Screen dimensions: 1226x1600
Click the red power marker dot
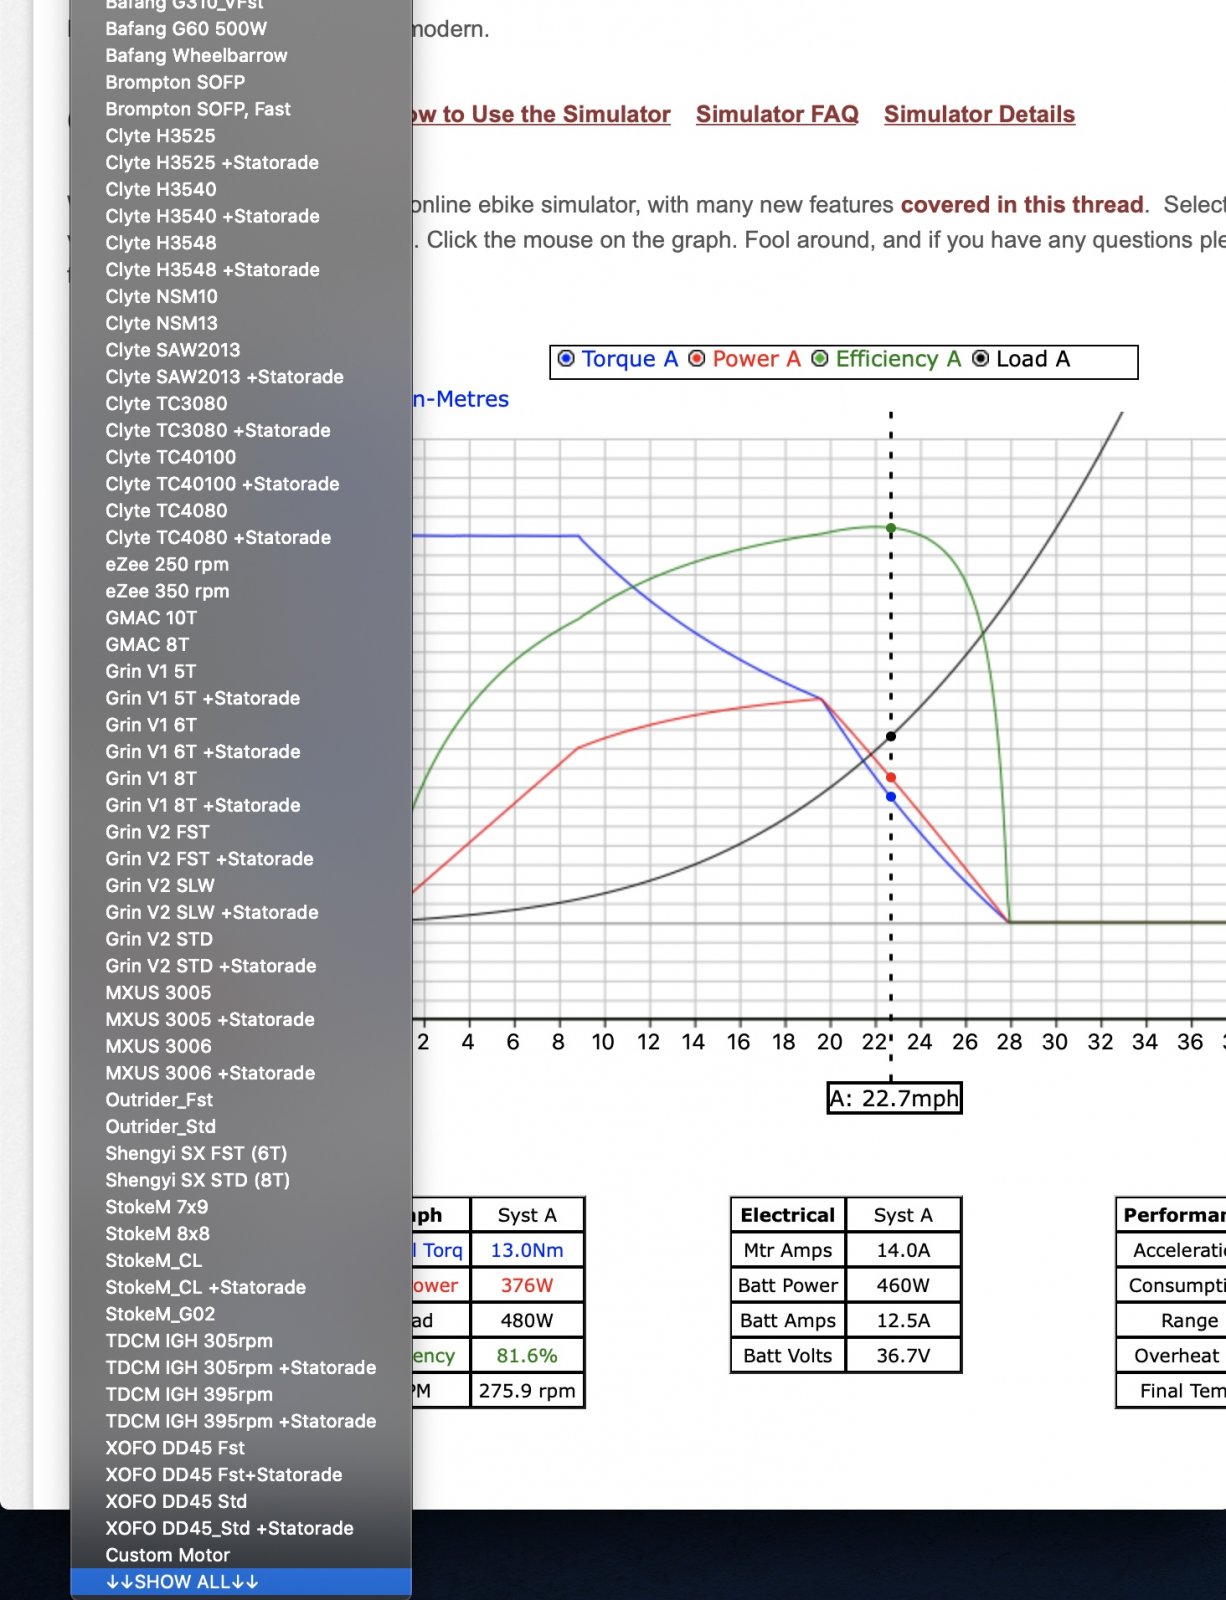pyautogui.click(x=891, y=777)
